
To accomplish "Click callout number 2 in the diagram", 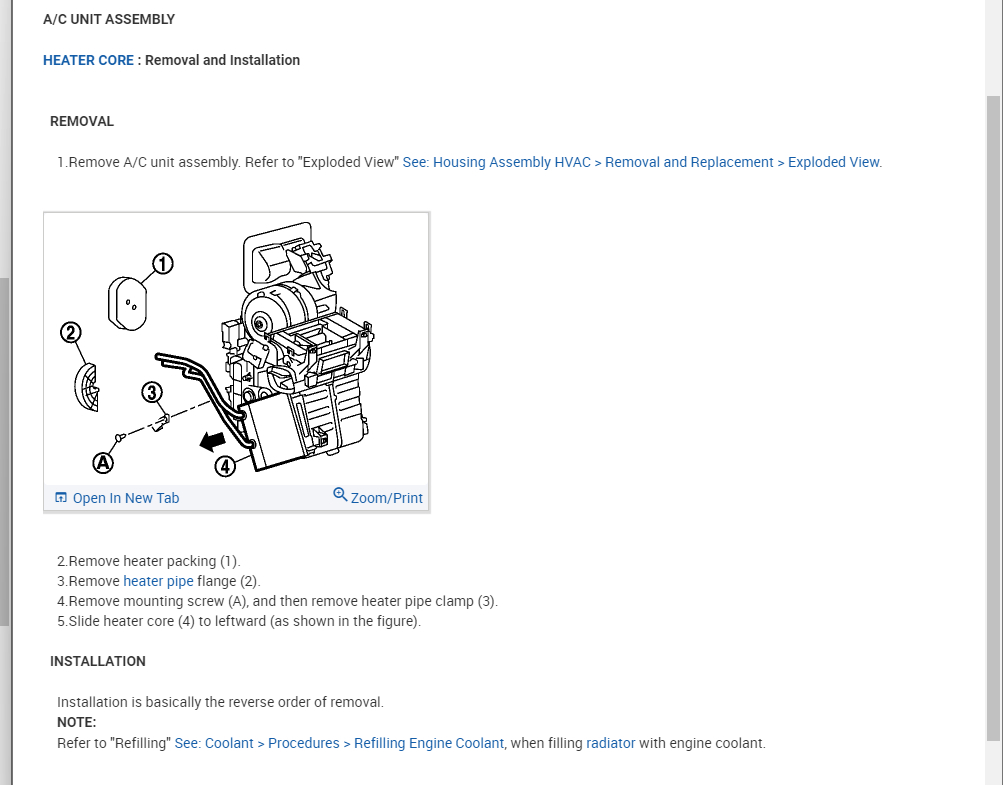I will [x=71, y=333].
